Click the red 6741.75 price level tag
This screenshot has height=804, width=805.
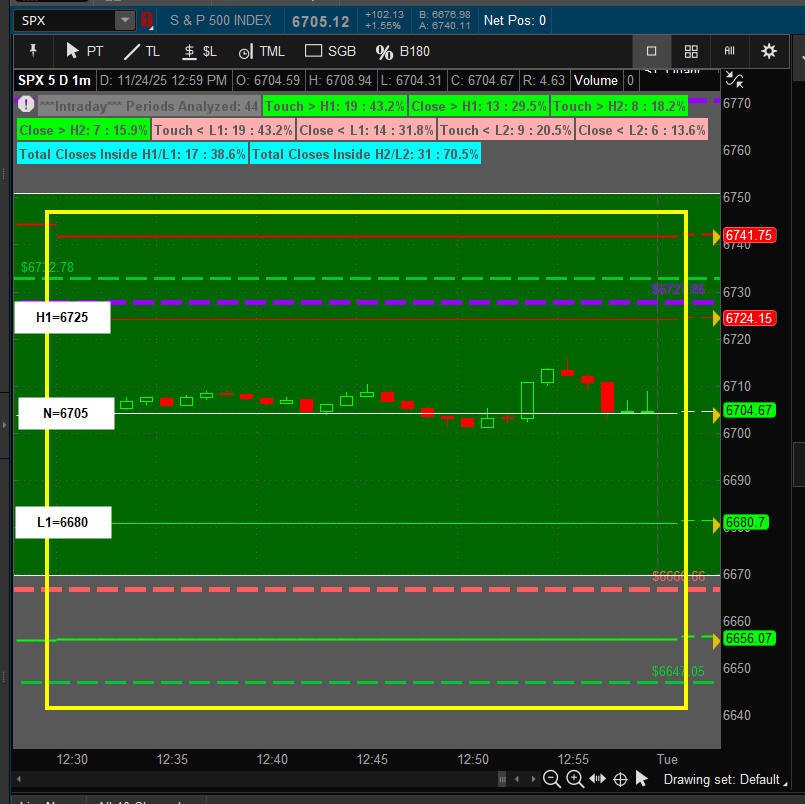(x=750, y=236)
